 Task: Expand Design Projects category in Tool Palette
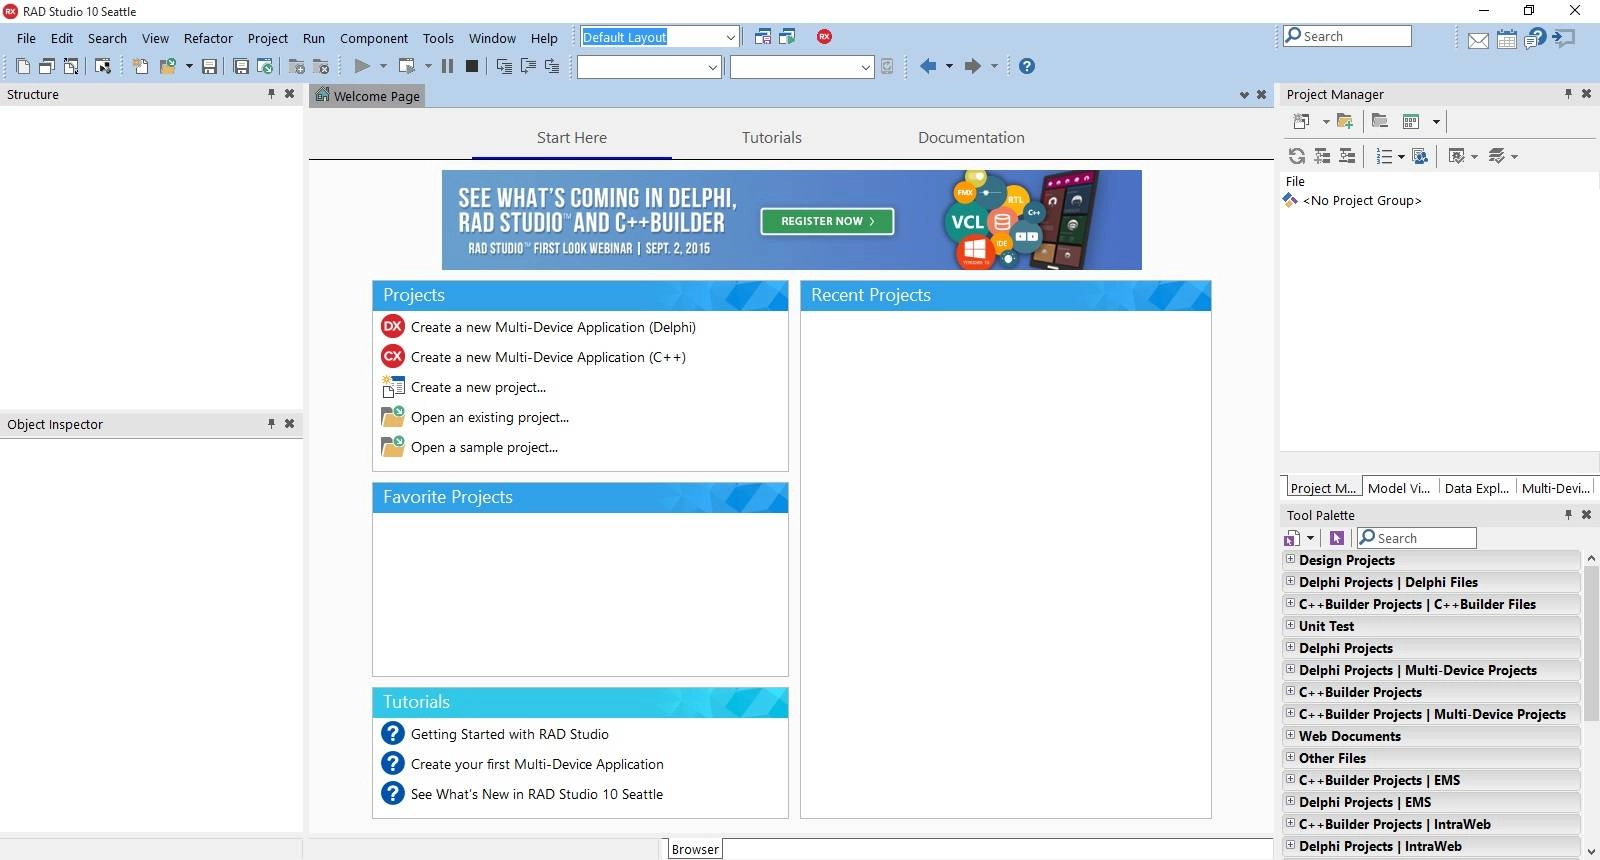tap(1290, 559)
